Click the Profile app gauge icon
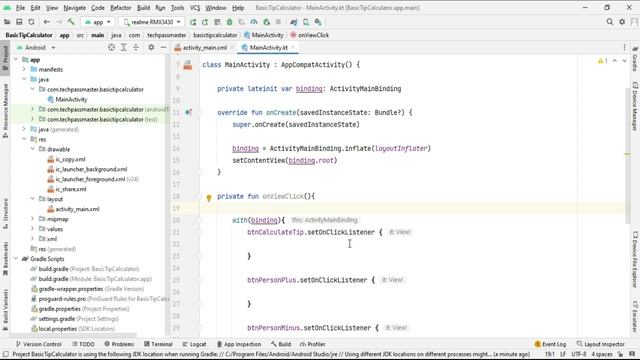 tap(254, 22)
